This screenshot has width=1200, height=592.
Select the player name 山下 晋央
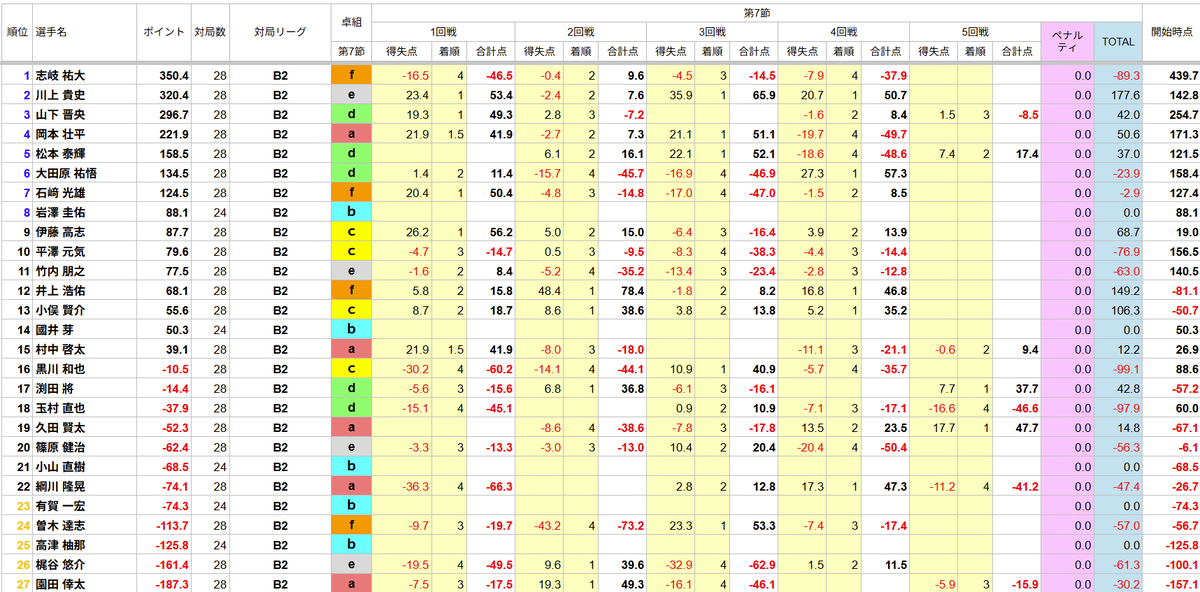click(x=60, y=114)
